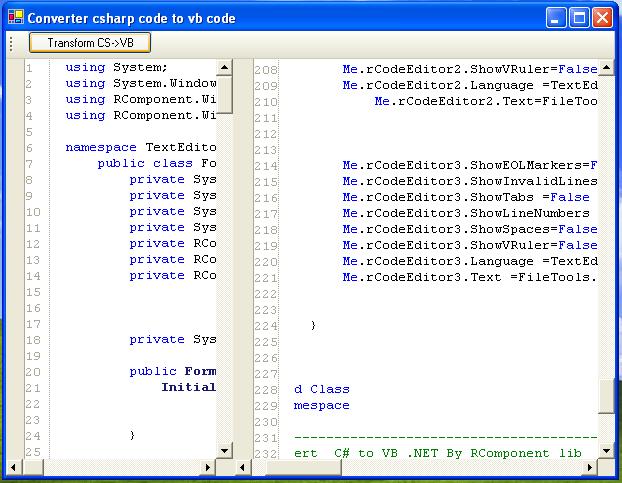Image resolution: width=622 pixels, height=483 pixels.
Task: Click the closing brace on line 24
Action: [x=132, y=435]
